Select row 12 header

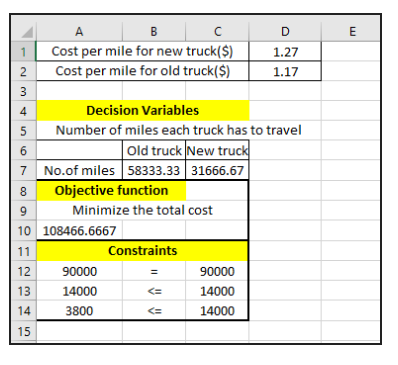point(23,271)
